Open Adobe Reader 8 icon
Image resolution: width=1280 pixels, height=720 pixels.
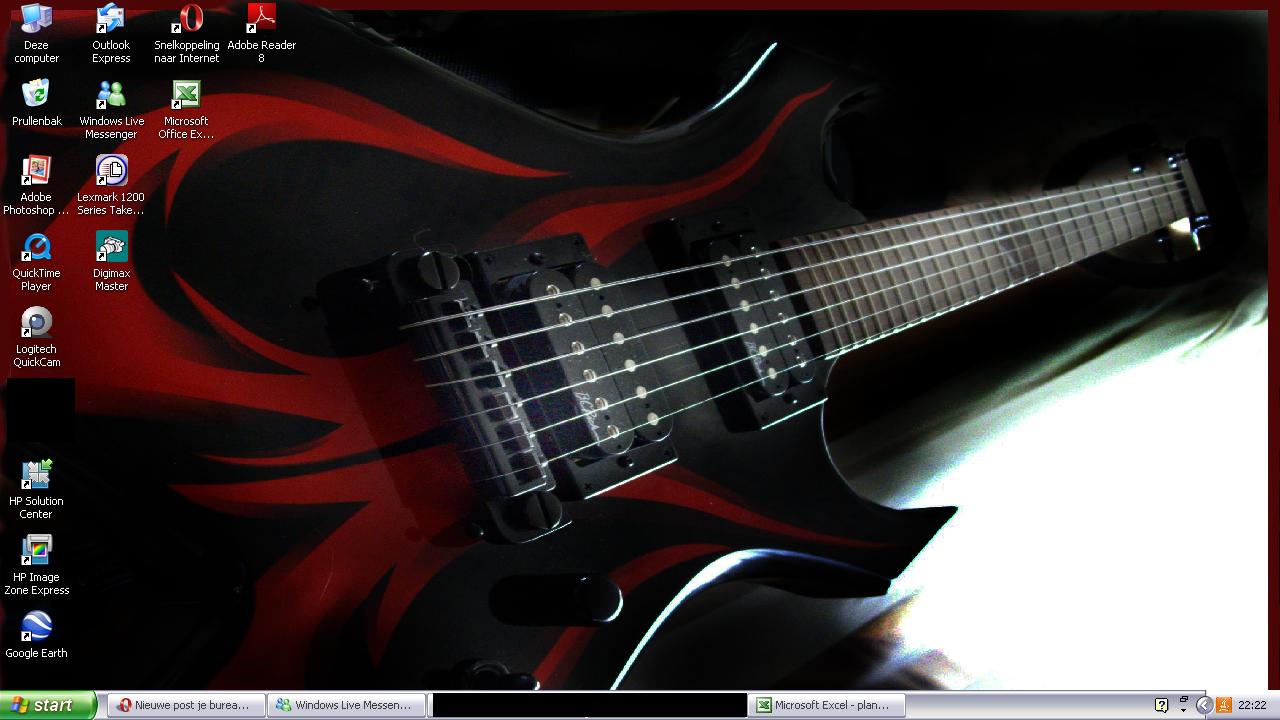click(x=261, y=20)
